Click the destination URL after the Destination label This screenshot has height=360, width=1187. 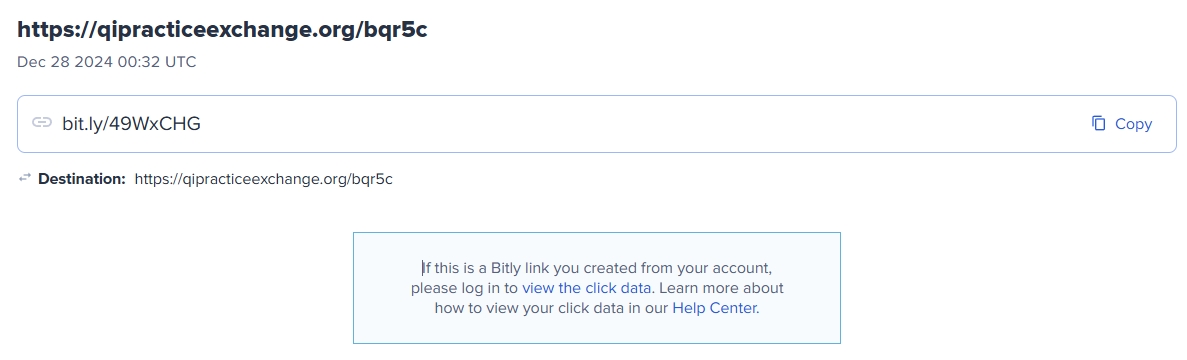point(263,179)
